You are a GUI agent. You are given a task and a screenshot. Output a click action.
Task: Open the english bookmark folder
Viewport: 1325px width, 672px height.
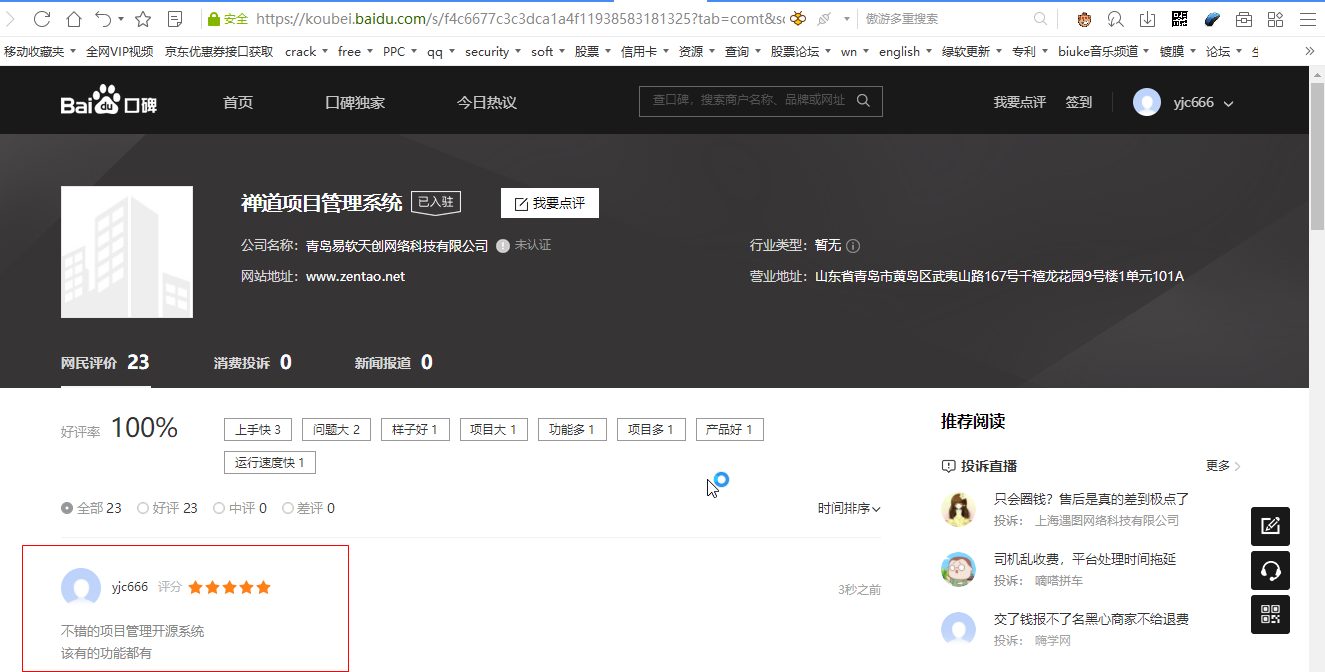click(905, 51)
